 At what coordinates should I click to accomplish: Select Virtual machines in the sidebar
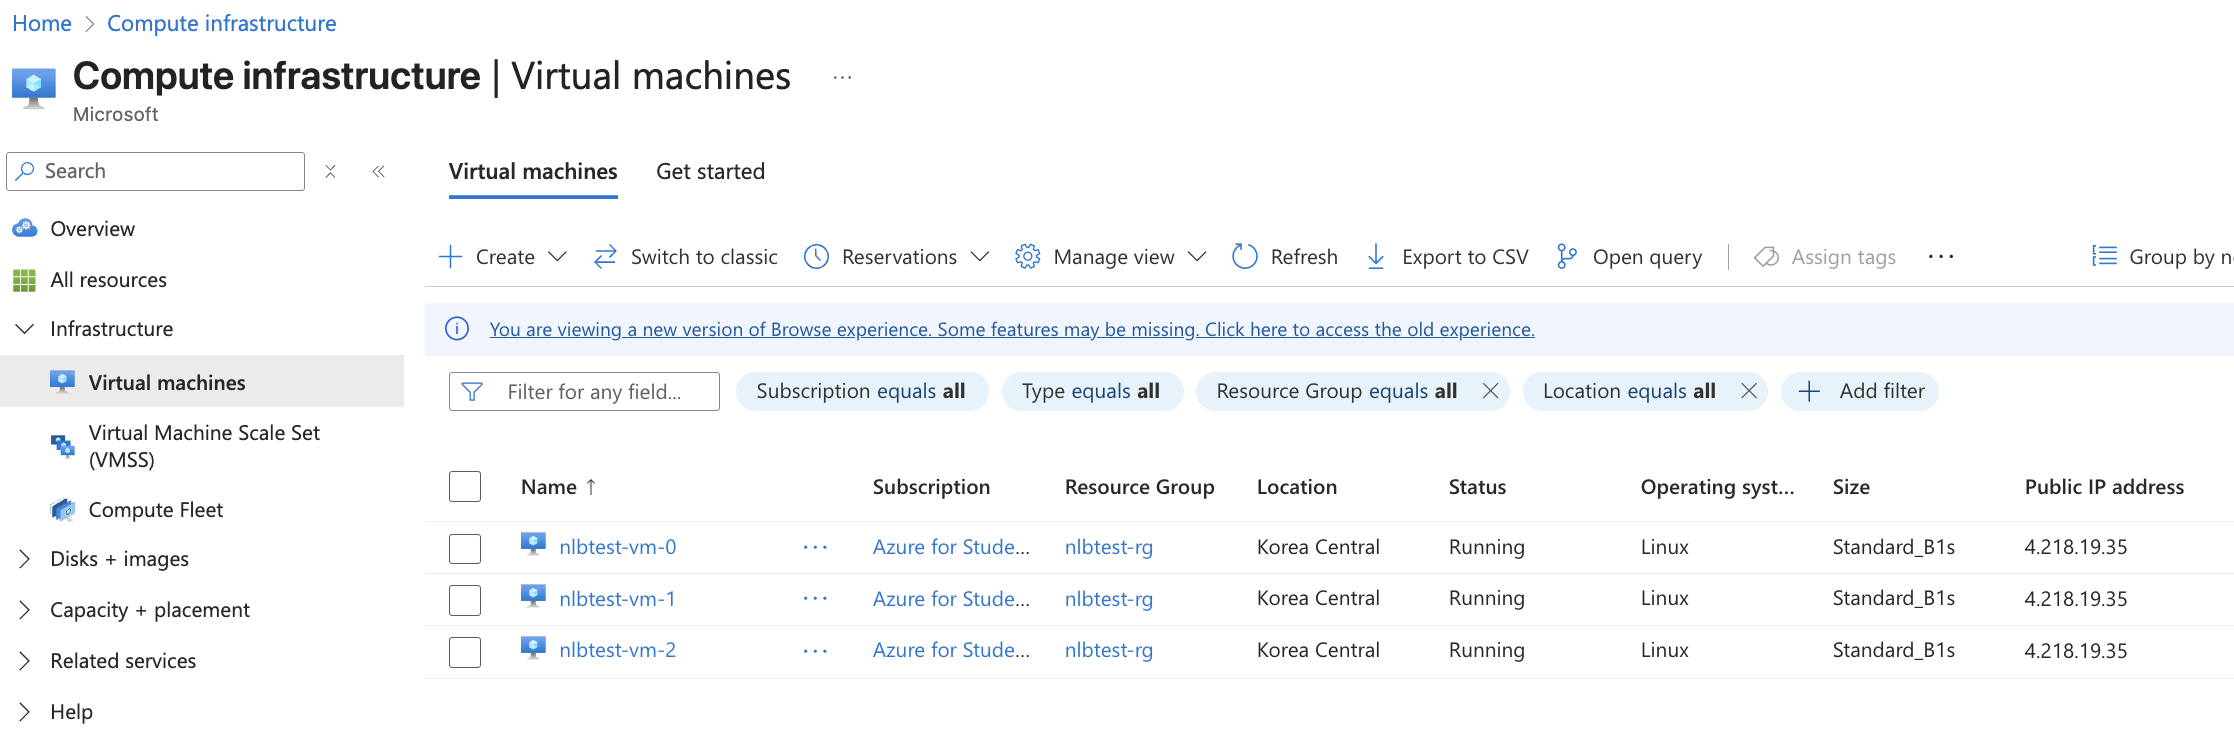click(202, 381)
